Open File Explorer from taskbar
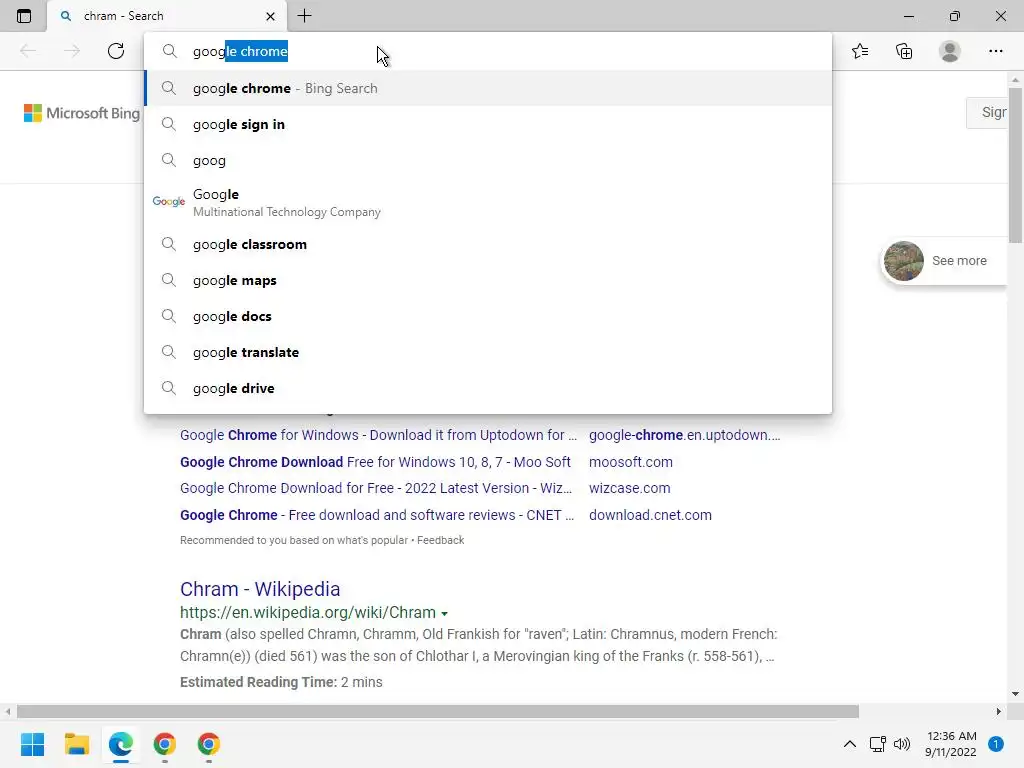The width and height of the screenshot is (1024, 768). [x=76, y=744]
